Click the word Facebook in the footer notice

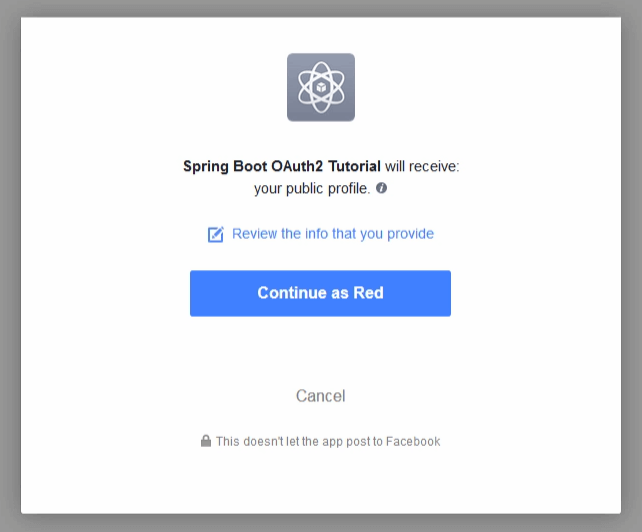point(413,441)
